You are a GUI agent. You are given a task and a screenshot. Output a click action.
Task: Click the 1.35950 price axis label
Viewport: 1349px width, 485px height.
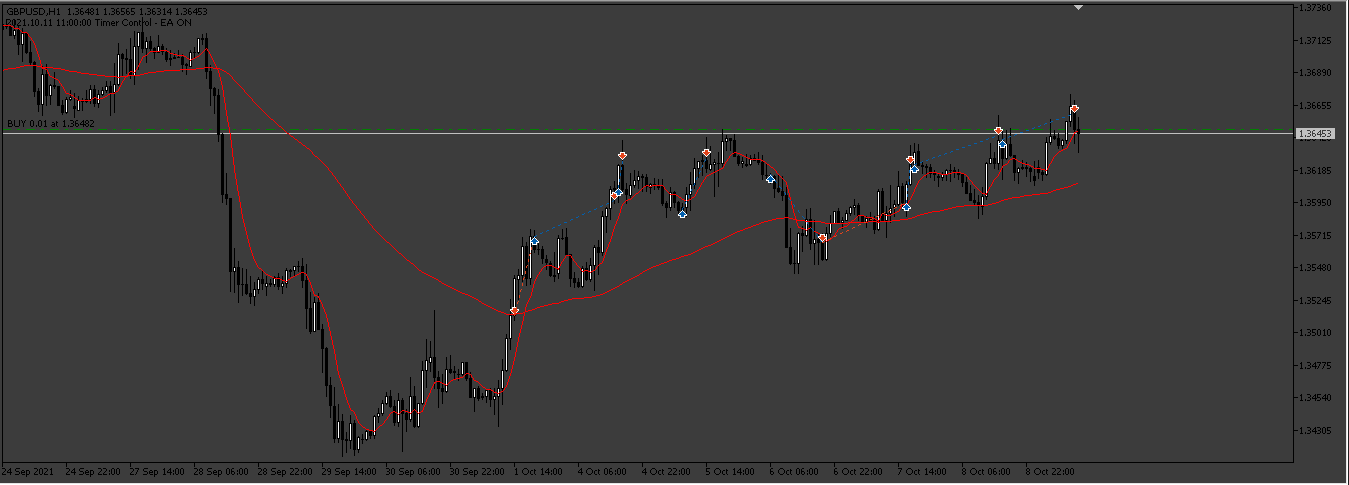1315,202
